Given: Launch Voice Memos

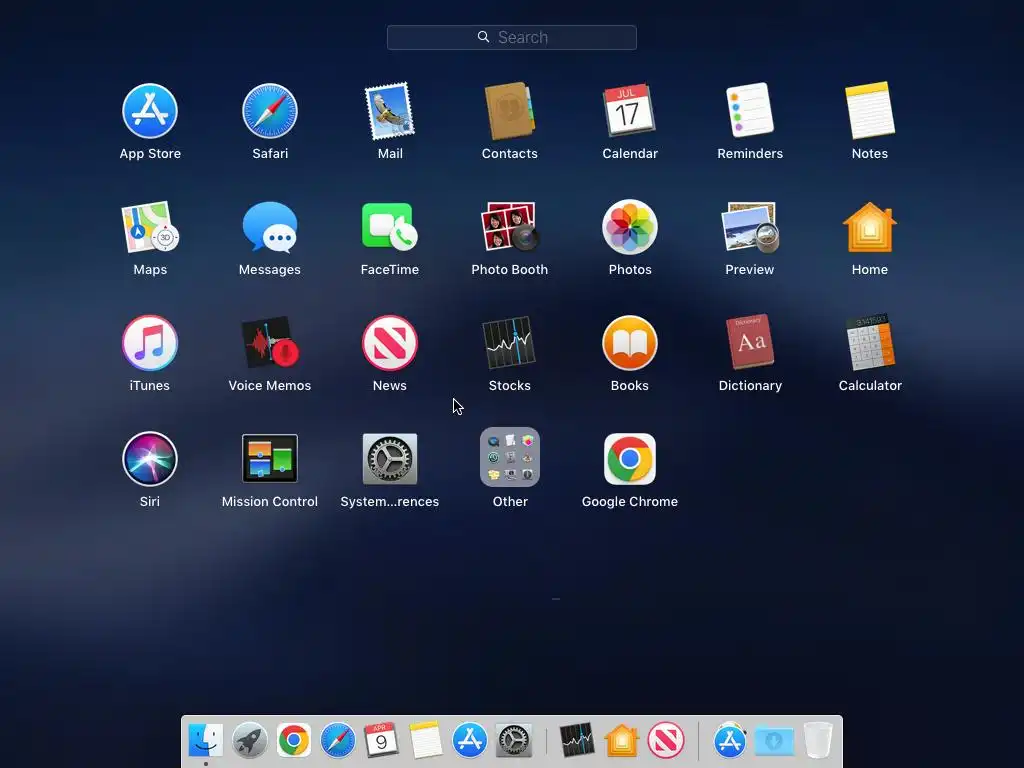Looking at the screenshot, I should pyautogui.click(x=270, y=343).
